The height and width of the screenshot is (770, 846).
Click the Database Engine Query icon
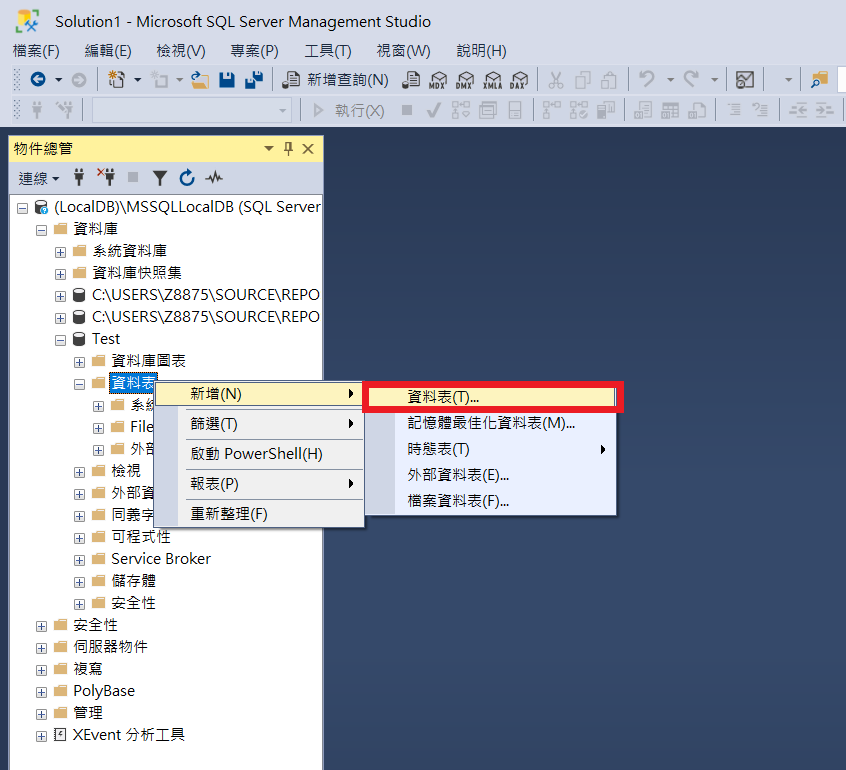click(411, 80)
